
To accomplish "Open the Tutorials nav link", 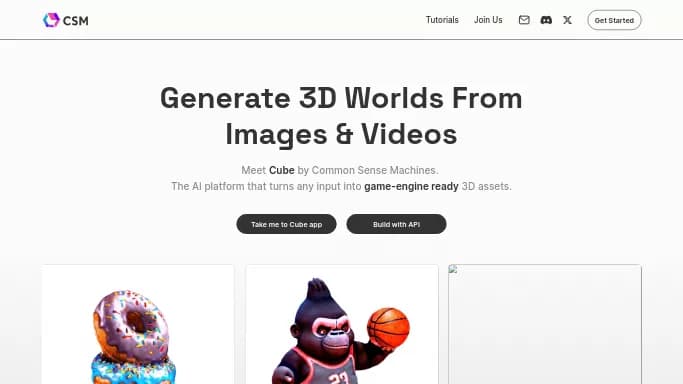I will click(442, 20).
